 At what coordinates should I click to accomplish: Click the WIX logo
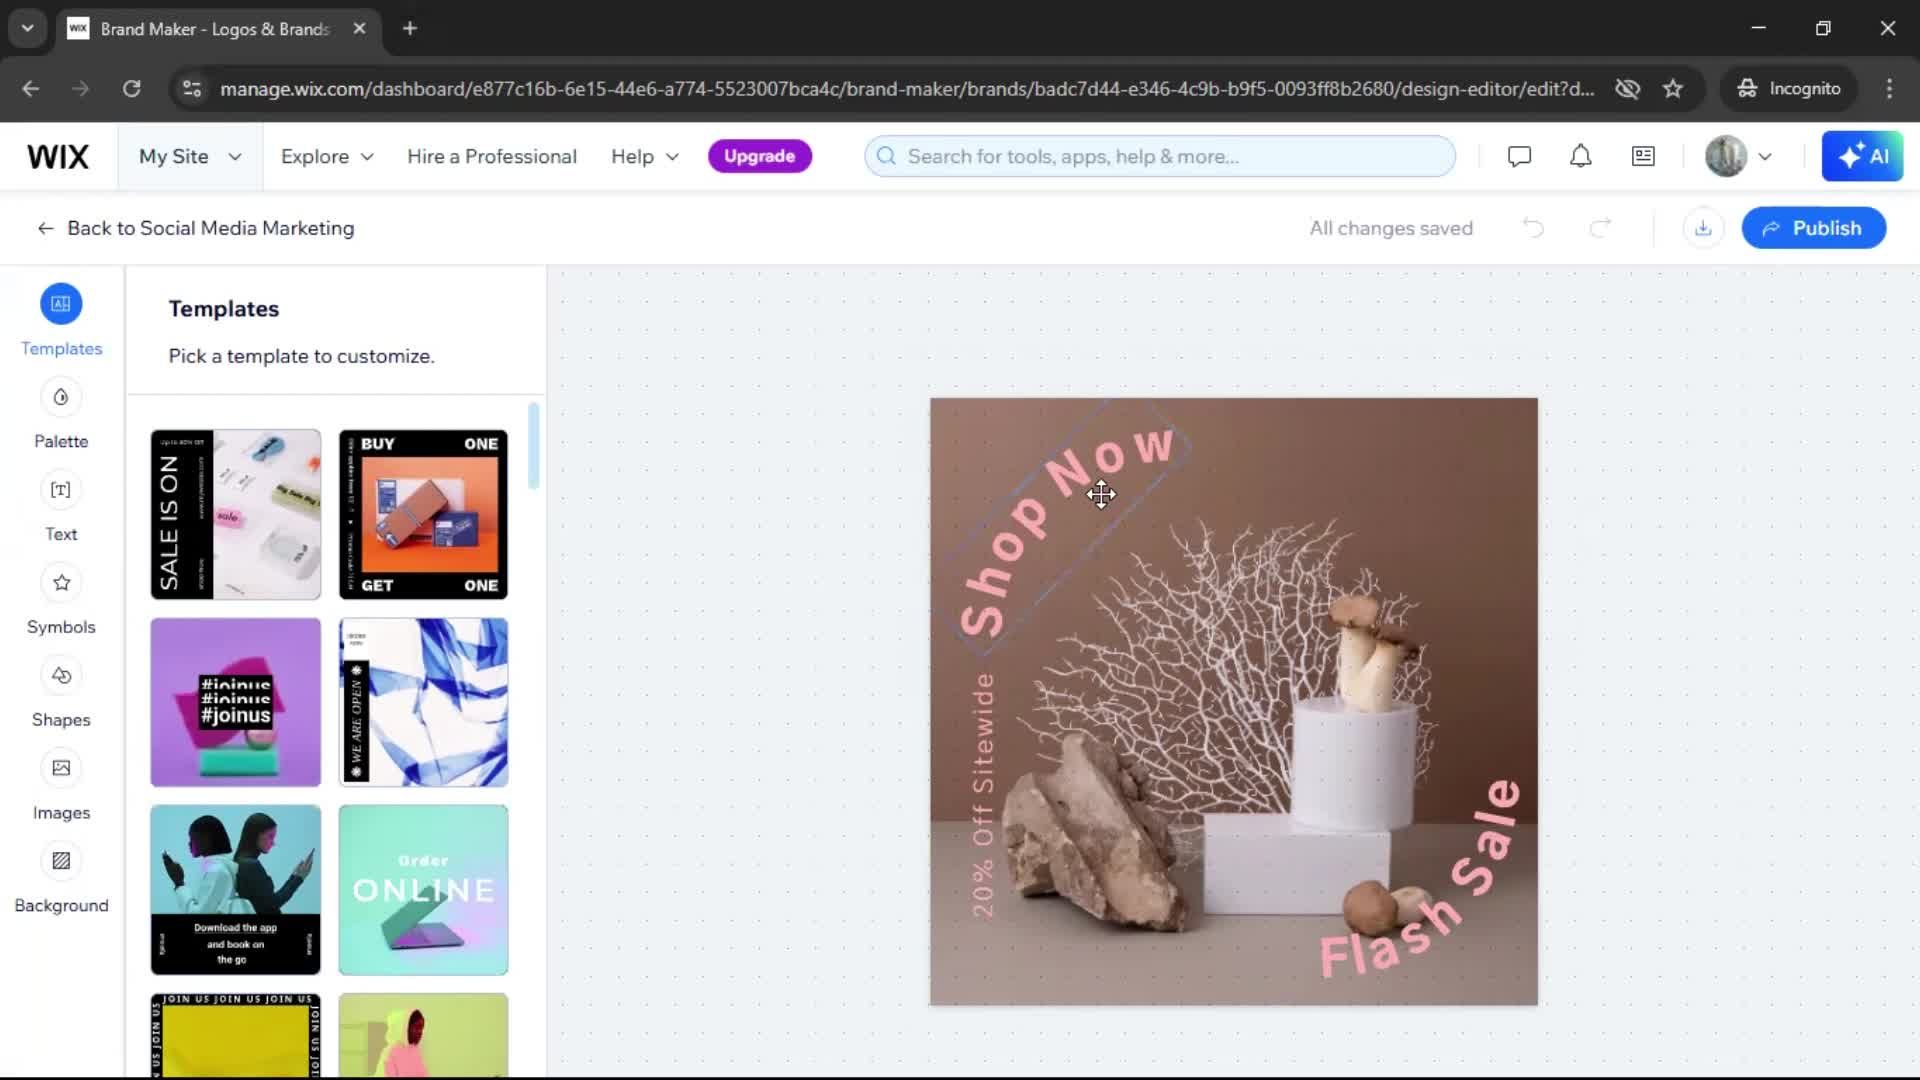tap(58, 156)
